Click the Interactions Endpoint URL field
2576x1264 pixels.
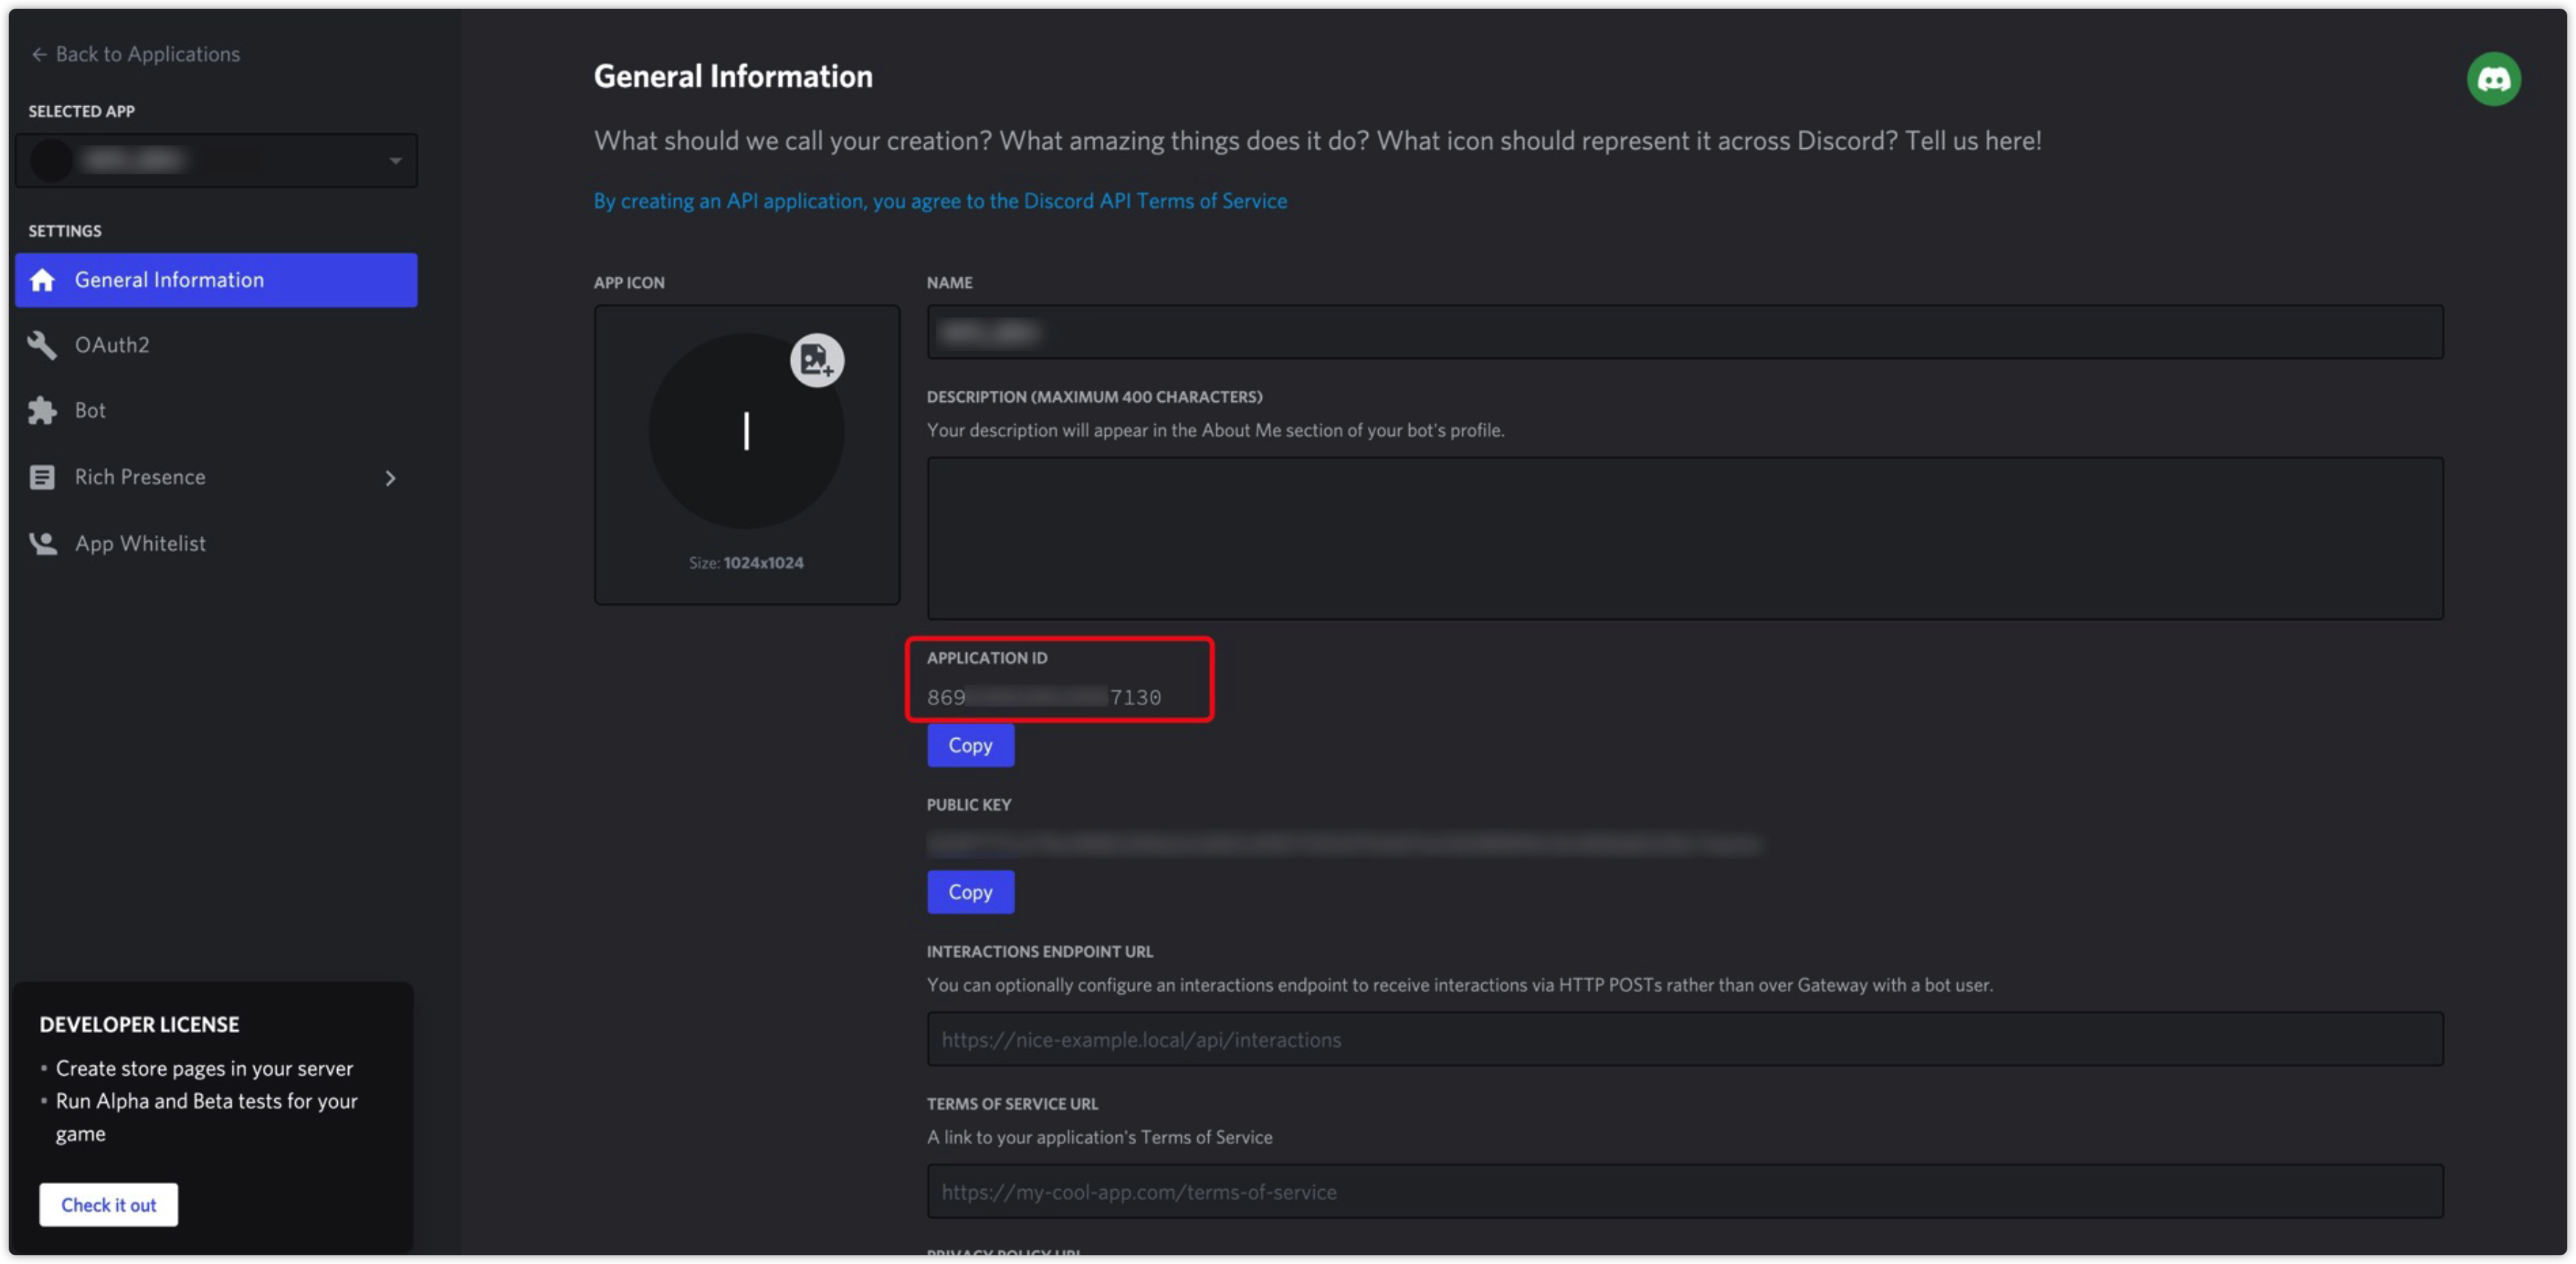pyautogui.click(x=1685, y=1039)
